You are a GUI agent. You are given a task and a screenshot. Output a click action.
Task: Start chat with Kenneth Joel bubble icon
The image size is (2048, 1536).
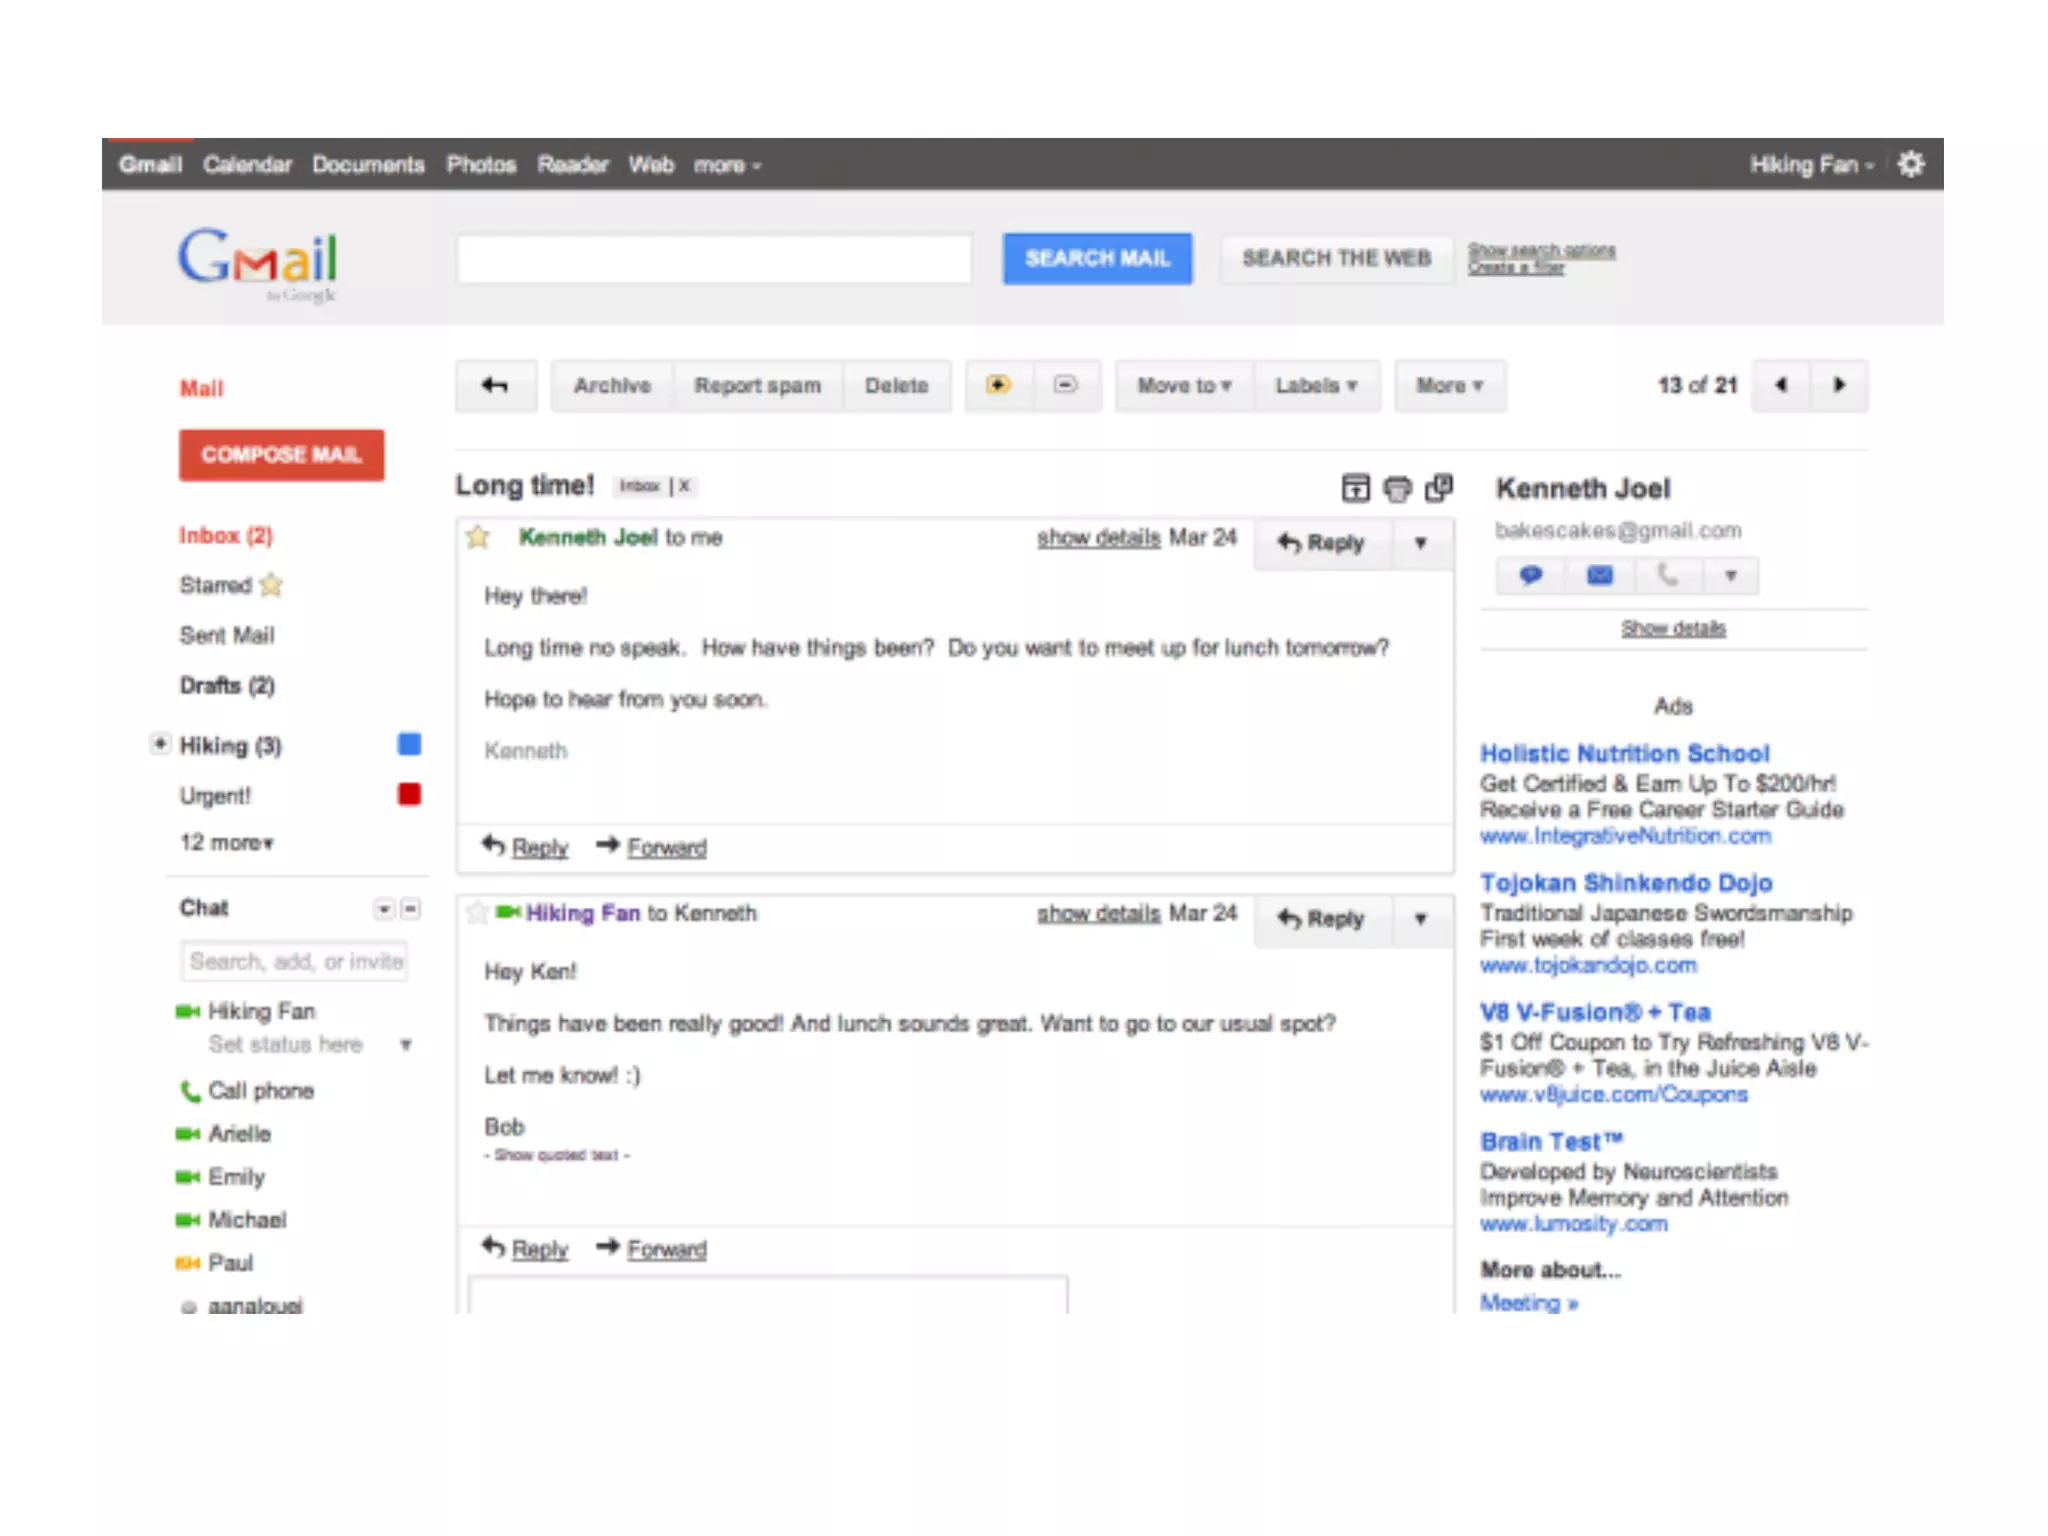point(1530,576)
